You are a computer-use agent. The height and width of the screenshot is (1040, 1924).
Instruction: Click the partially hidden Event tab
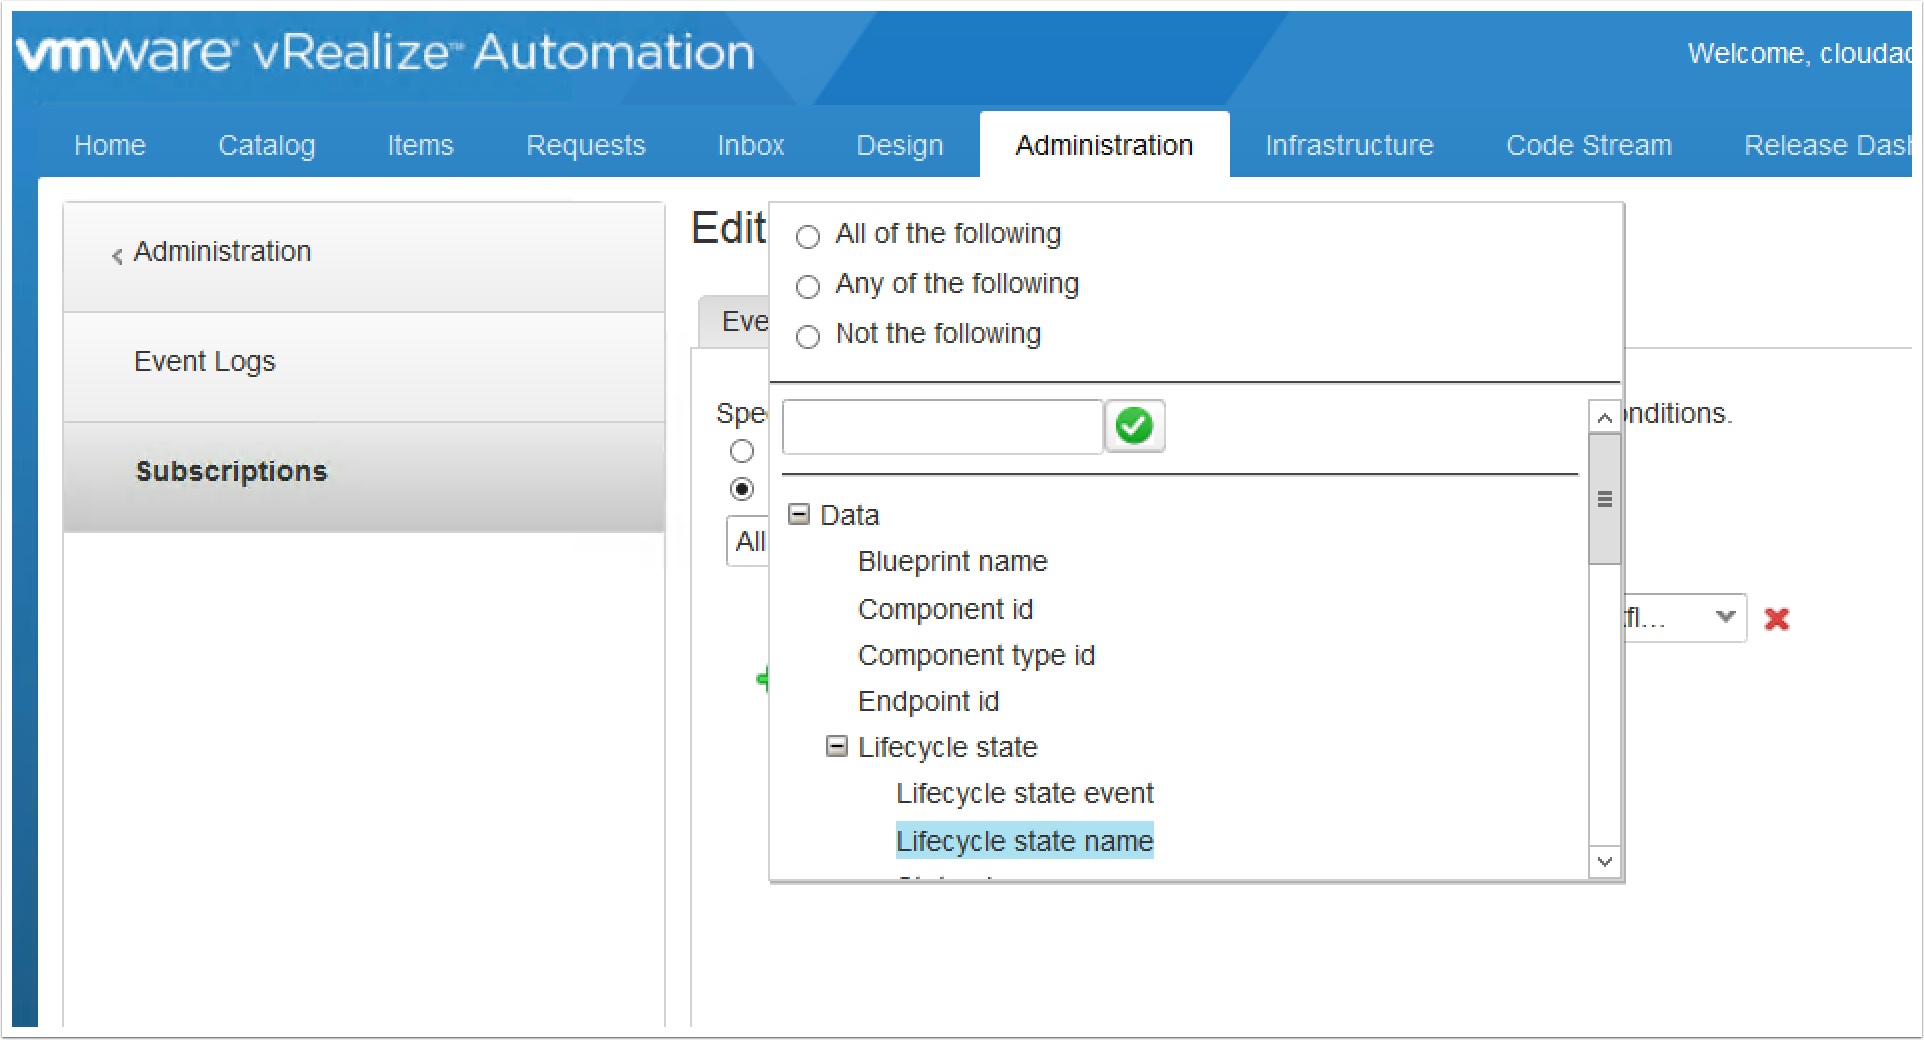point(734,322)
